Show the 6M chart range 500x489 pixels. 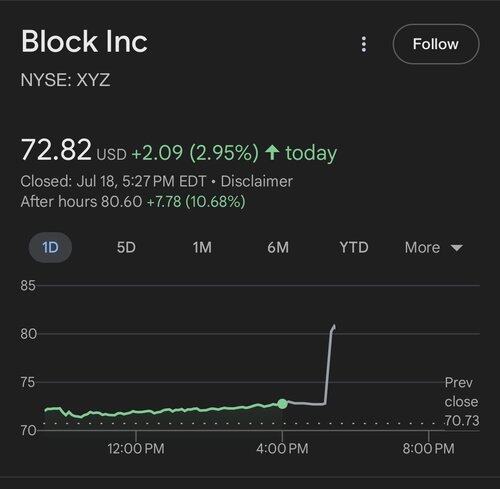278,248
